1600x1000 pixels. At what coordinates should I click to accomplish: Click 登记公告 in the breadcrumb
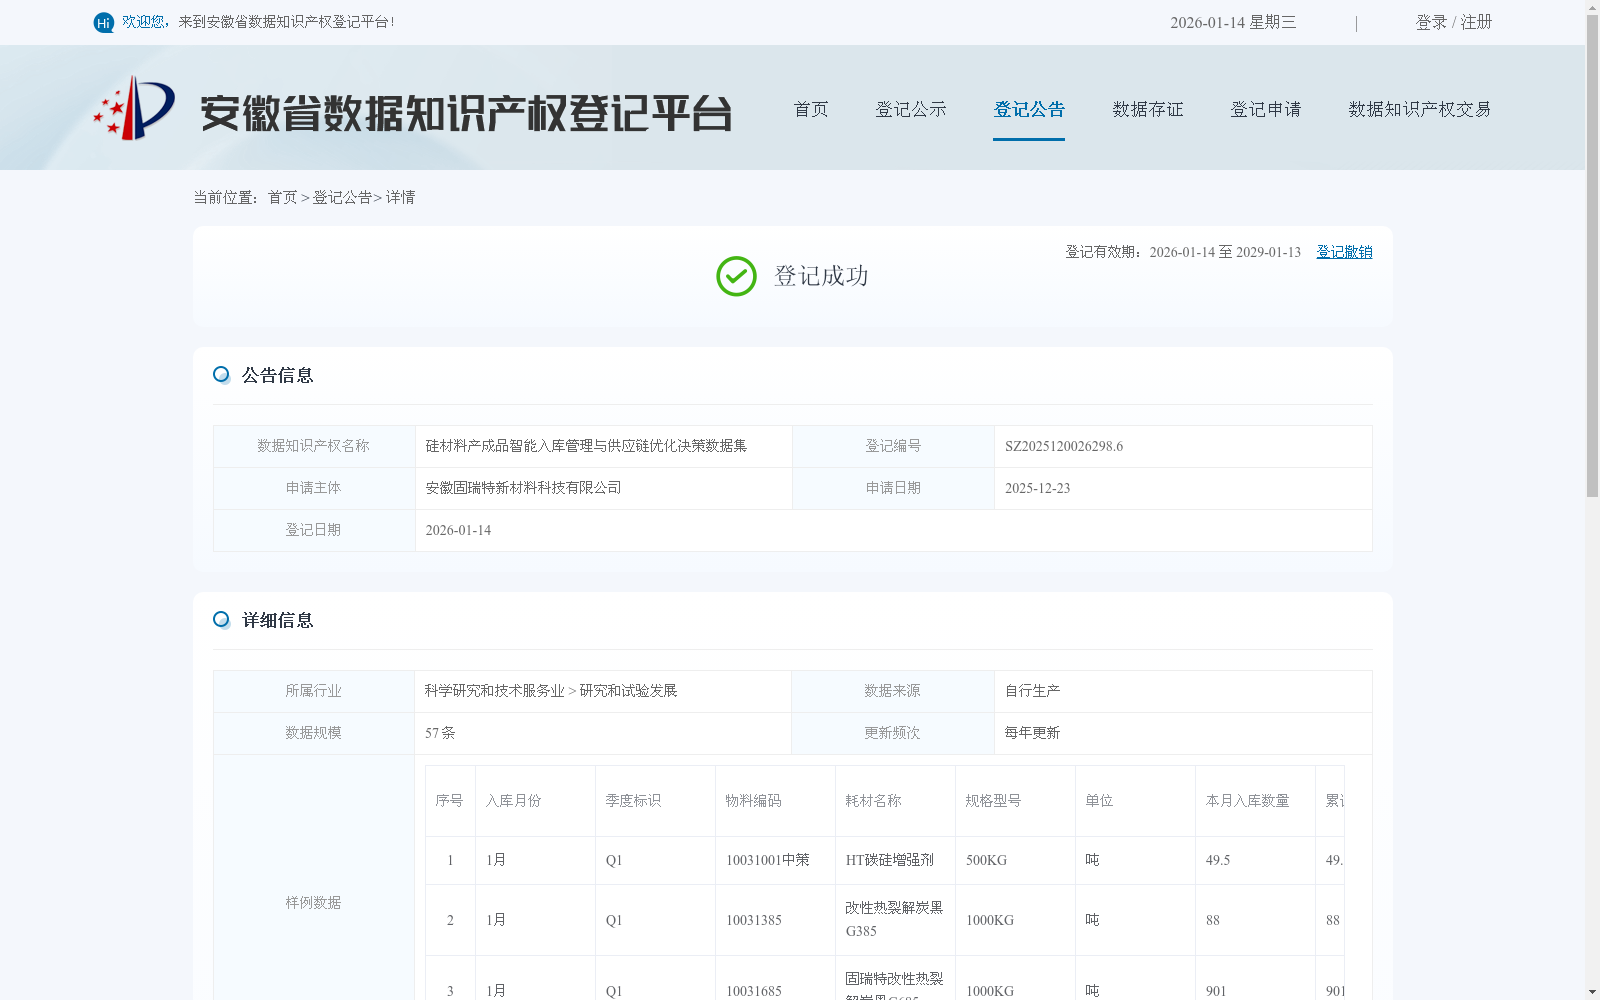pos(342,198)
